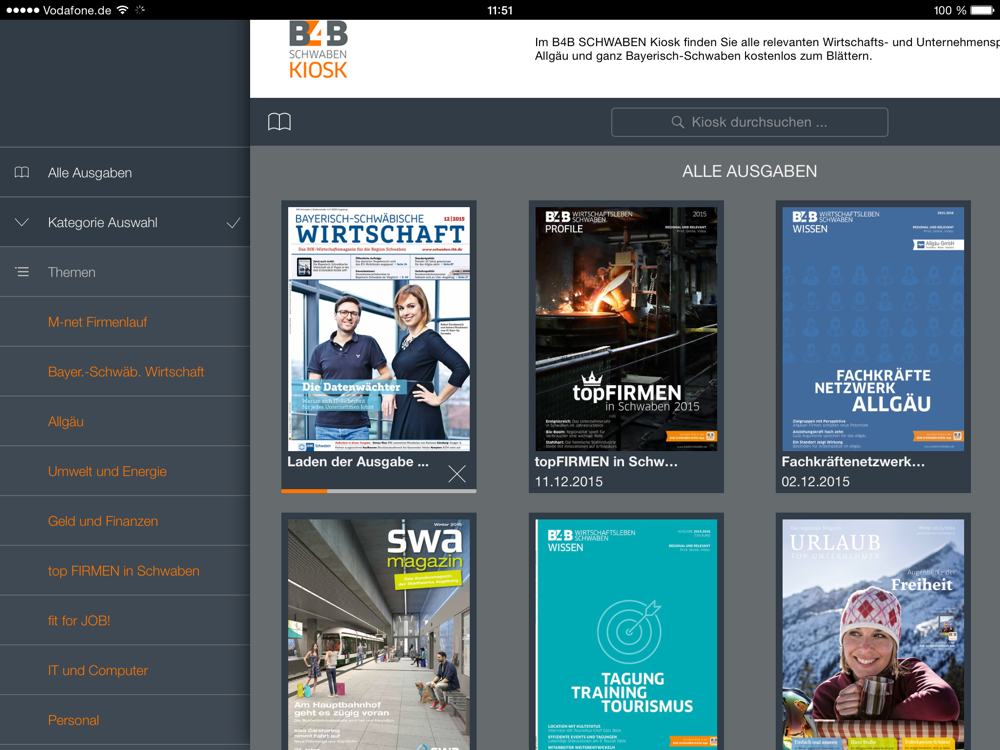
Task: Choose fit for JOB! category
Action: tap(125, 620)
